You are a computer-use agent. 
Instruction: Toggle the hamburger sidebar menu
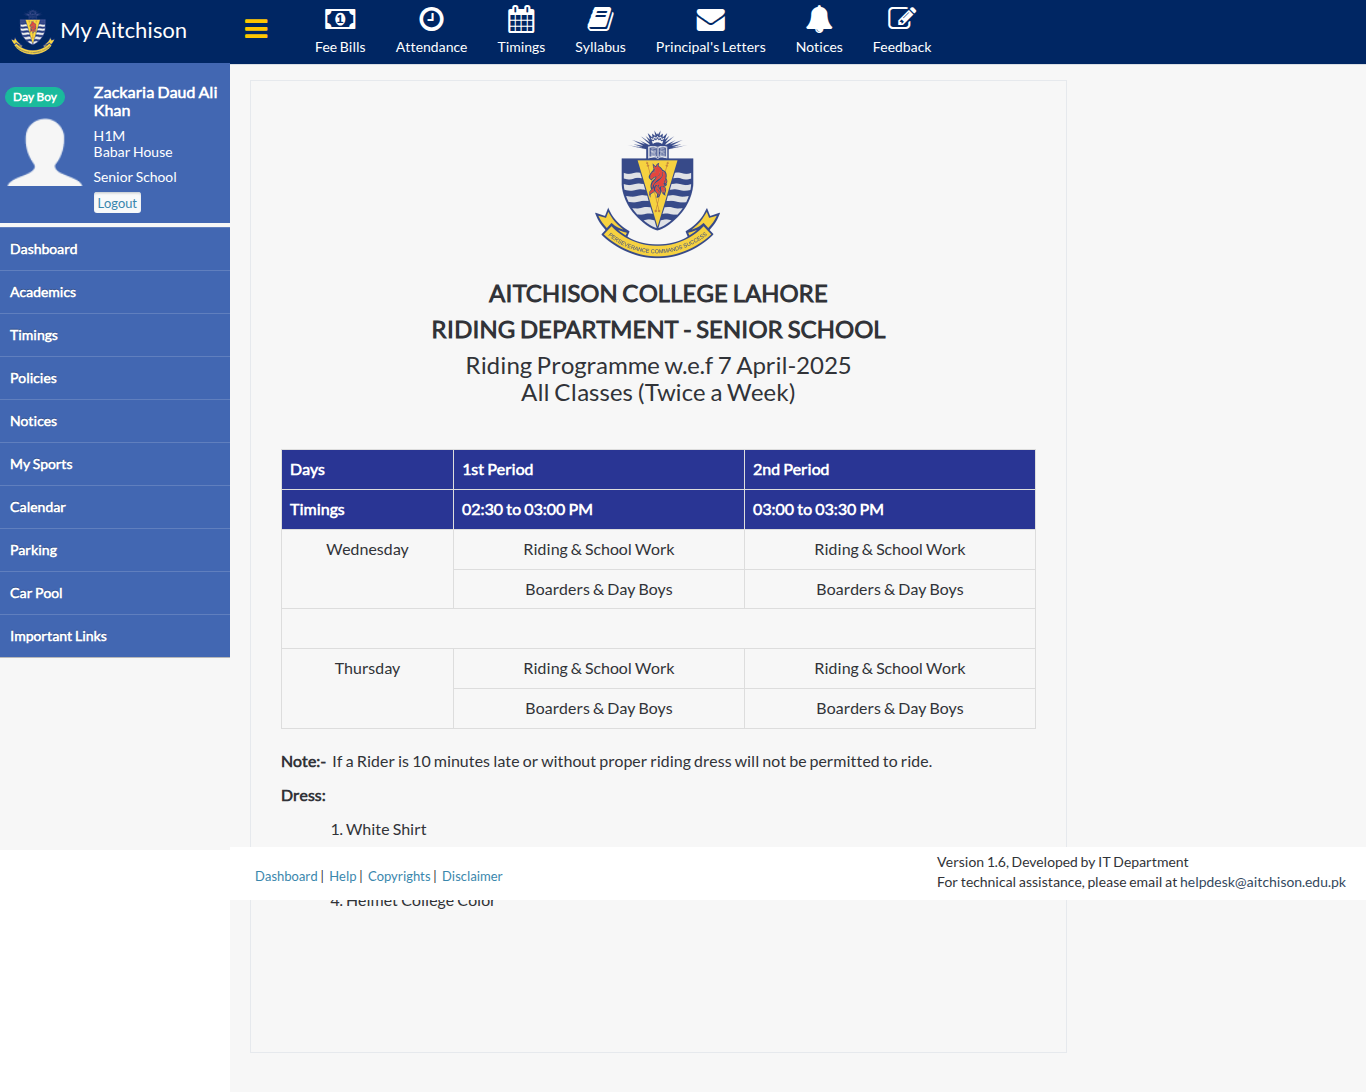click(256, 29)
